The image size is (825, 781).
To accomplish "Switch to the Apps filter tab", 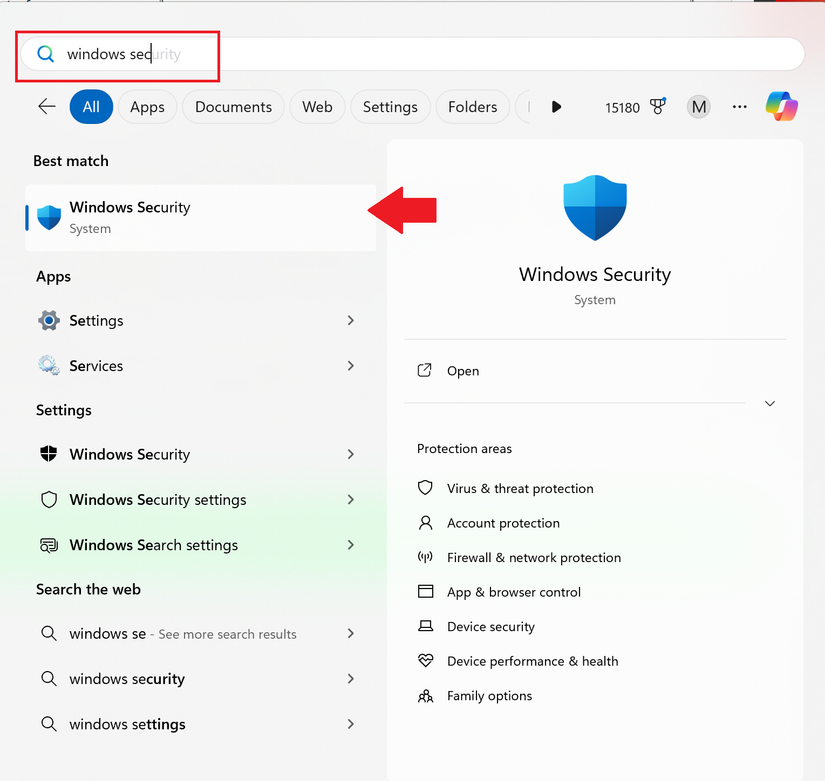I will (147, 106).
